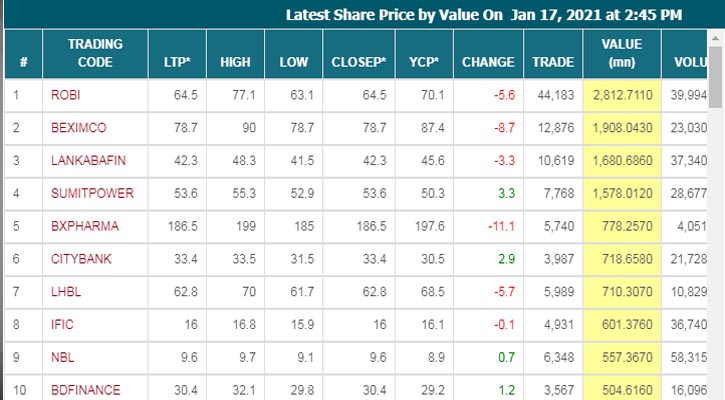Sort by the CHANGE column header
Image resolution: width=725 pixels, height=400 pixels.
pyautogui.click(x=487, y=62)
